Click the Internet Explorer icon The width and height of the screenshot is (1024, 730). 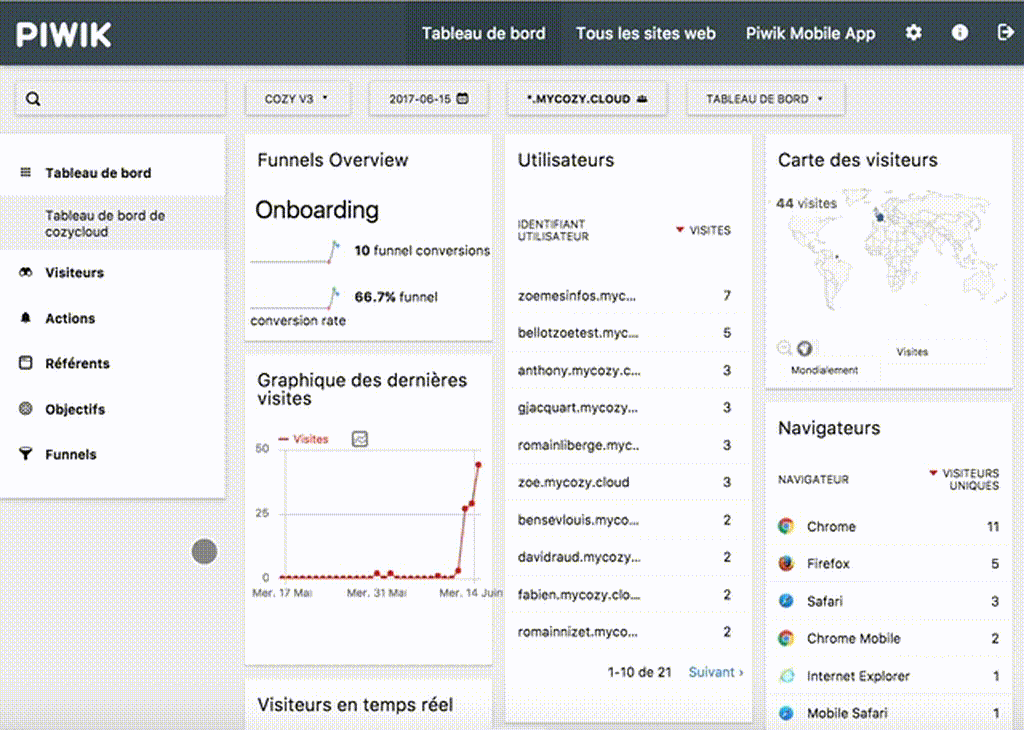pos(786,676)
